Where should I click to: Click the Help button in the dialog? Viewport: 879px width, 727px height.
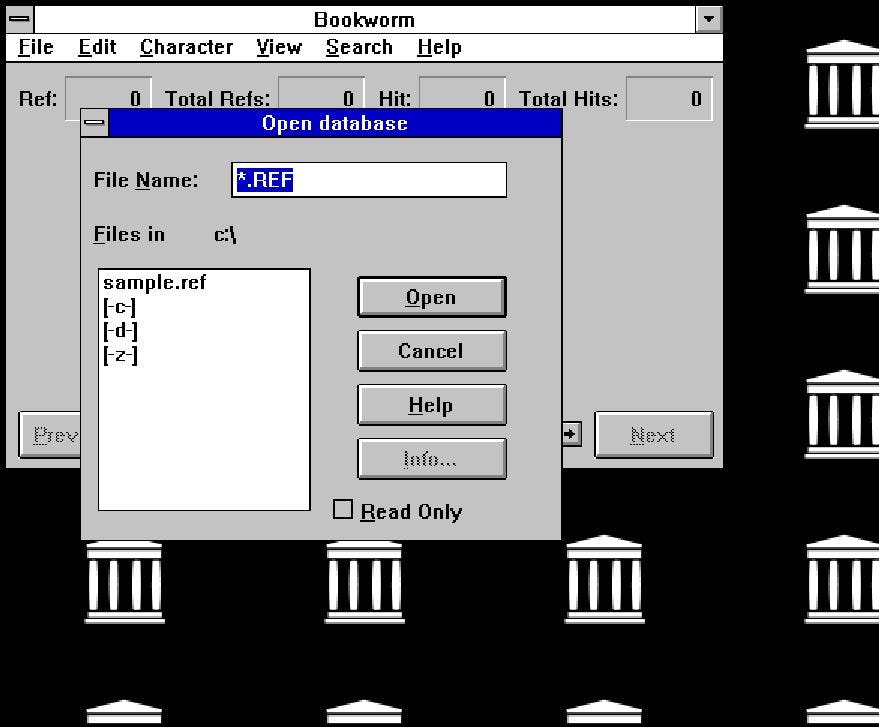click(431, 404)
